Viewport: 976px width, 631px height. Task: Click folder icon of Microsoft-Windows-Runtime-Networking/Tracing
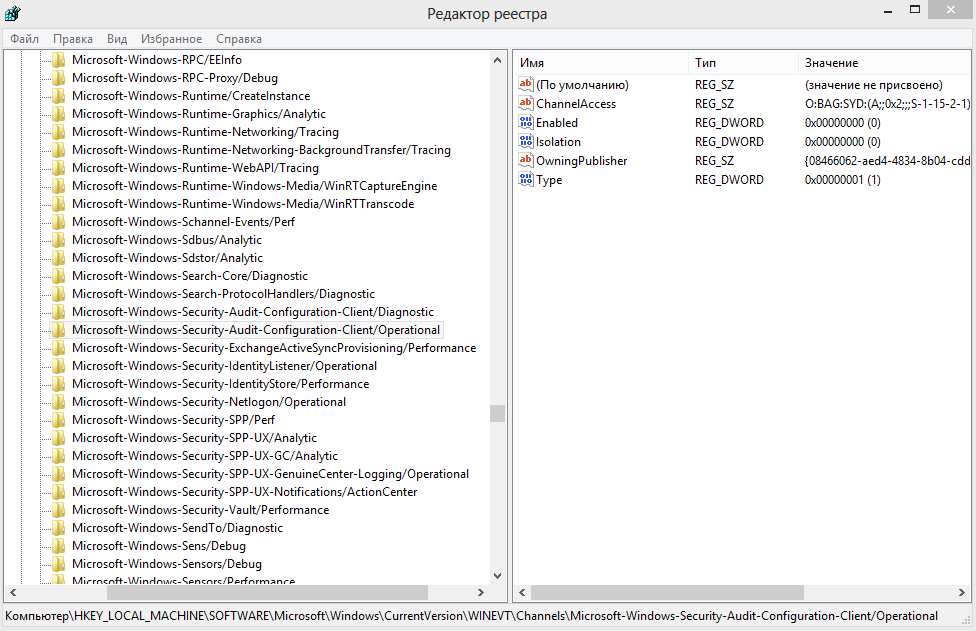(x=59, y=132)
